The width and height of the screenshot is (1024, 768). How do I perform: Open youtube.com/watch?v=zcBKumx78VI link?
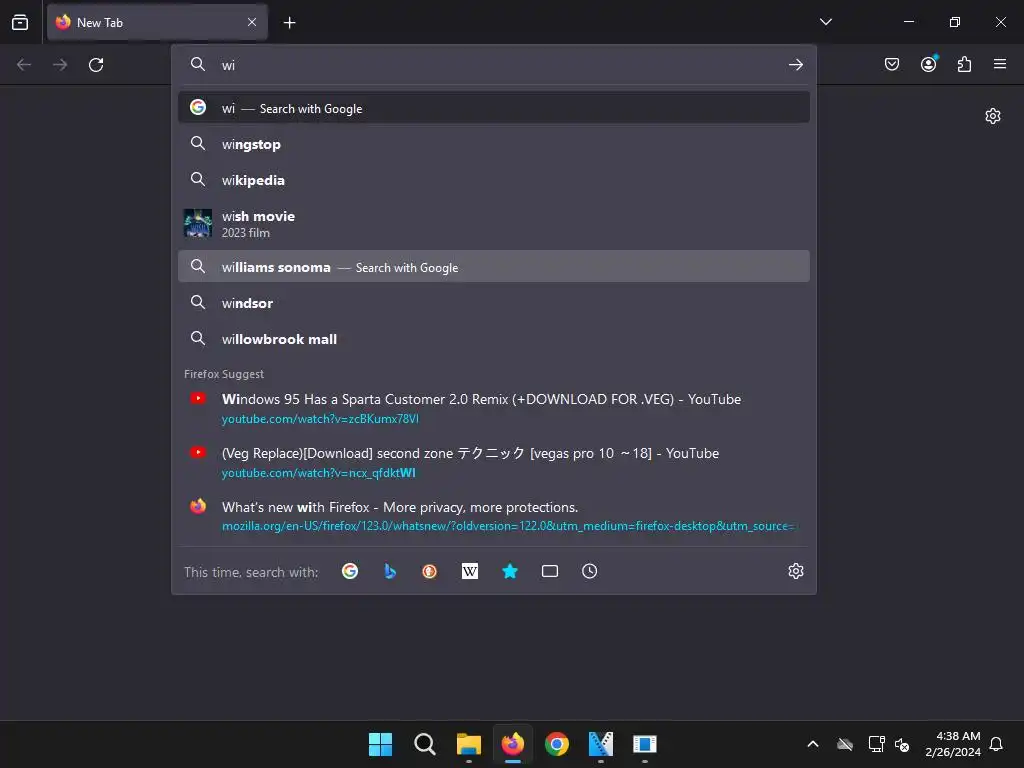(320, 419)
